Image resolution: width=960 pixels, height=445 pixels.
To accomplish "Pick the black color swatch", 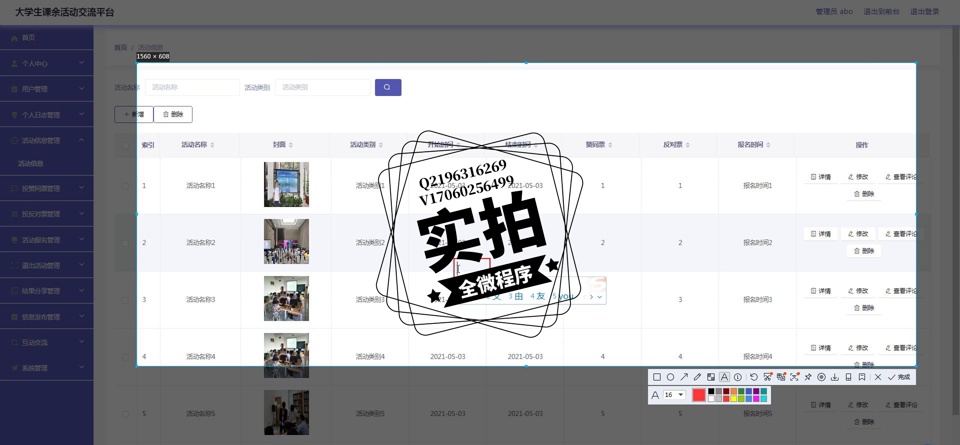I will [x=711, y=391].
